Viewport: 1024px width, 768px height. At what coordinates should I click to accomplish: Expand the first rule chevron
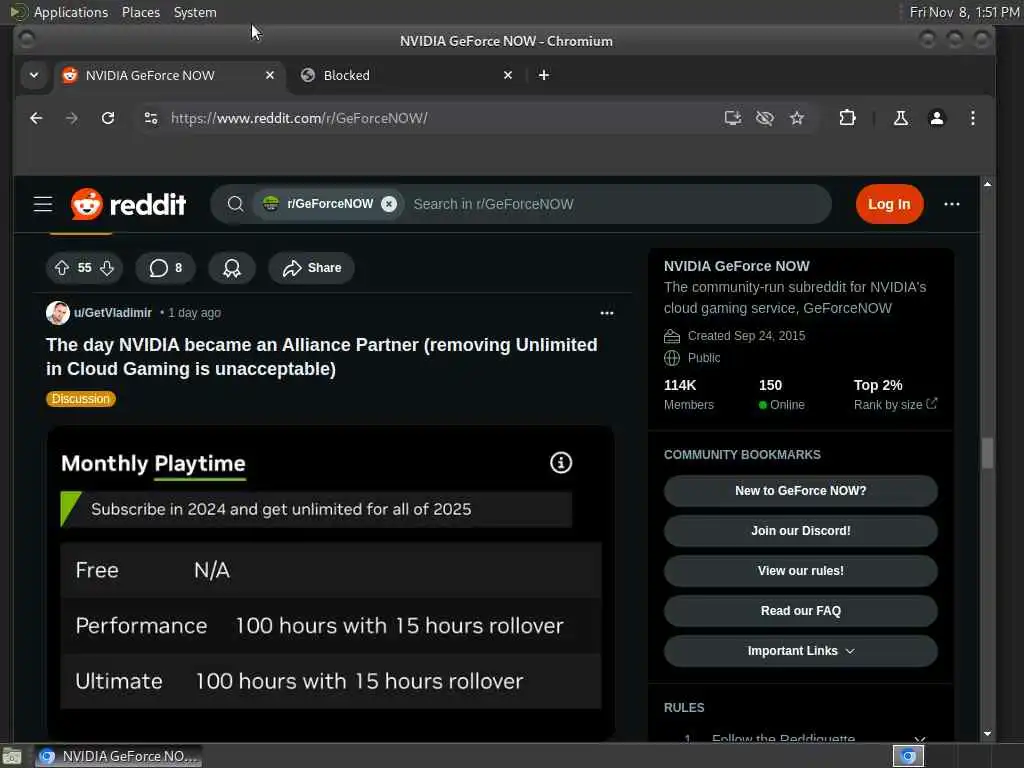click(920, 739)
